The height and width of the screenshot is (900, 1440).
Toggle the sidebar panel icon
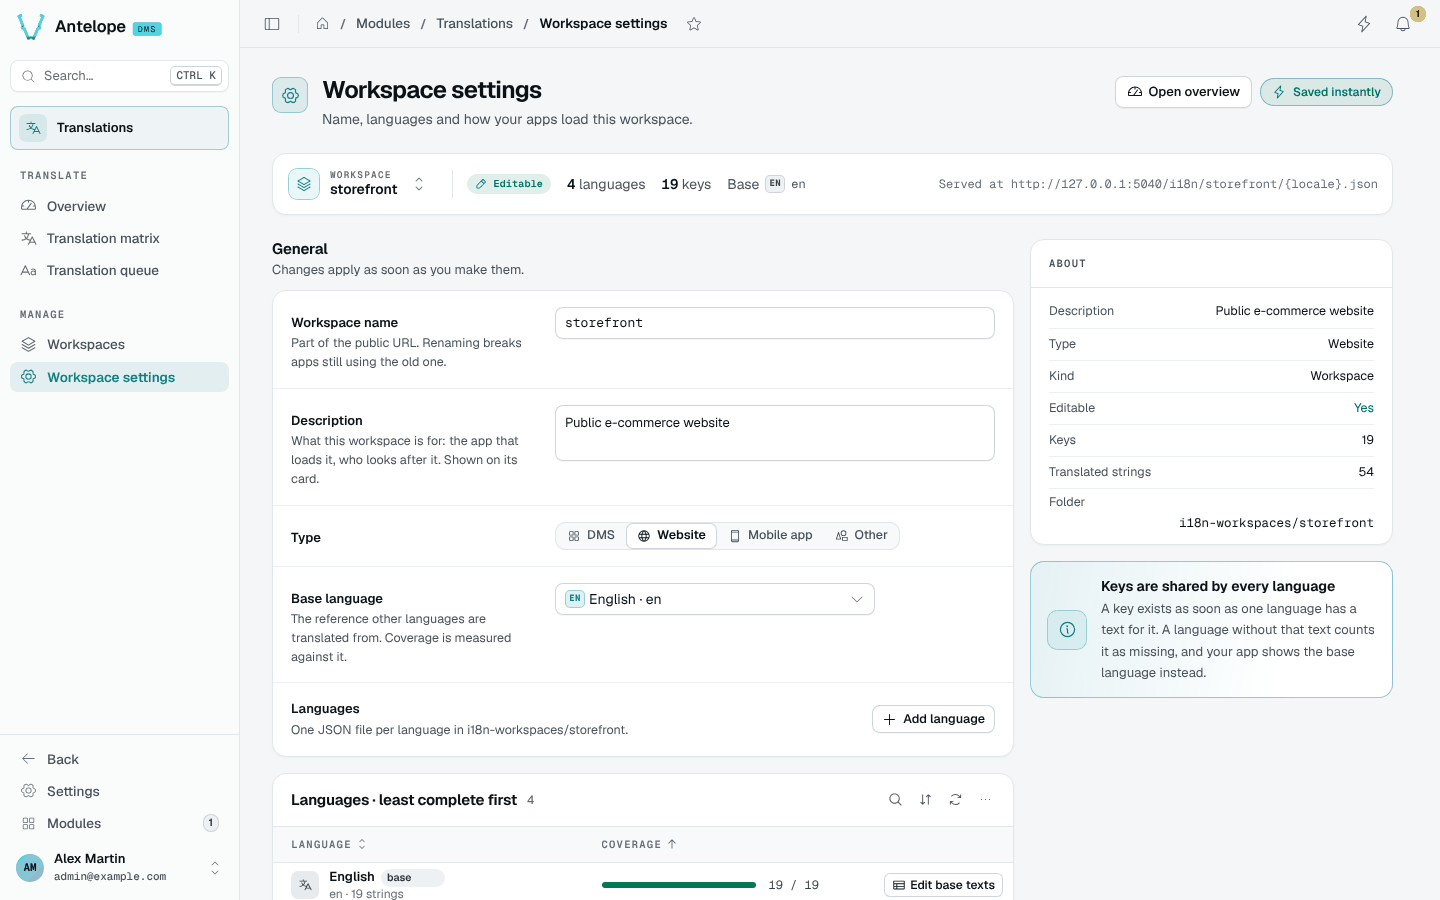click(272, 24)
